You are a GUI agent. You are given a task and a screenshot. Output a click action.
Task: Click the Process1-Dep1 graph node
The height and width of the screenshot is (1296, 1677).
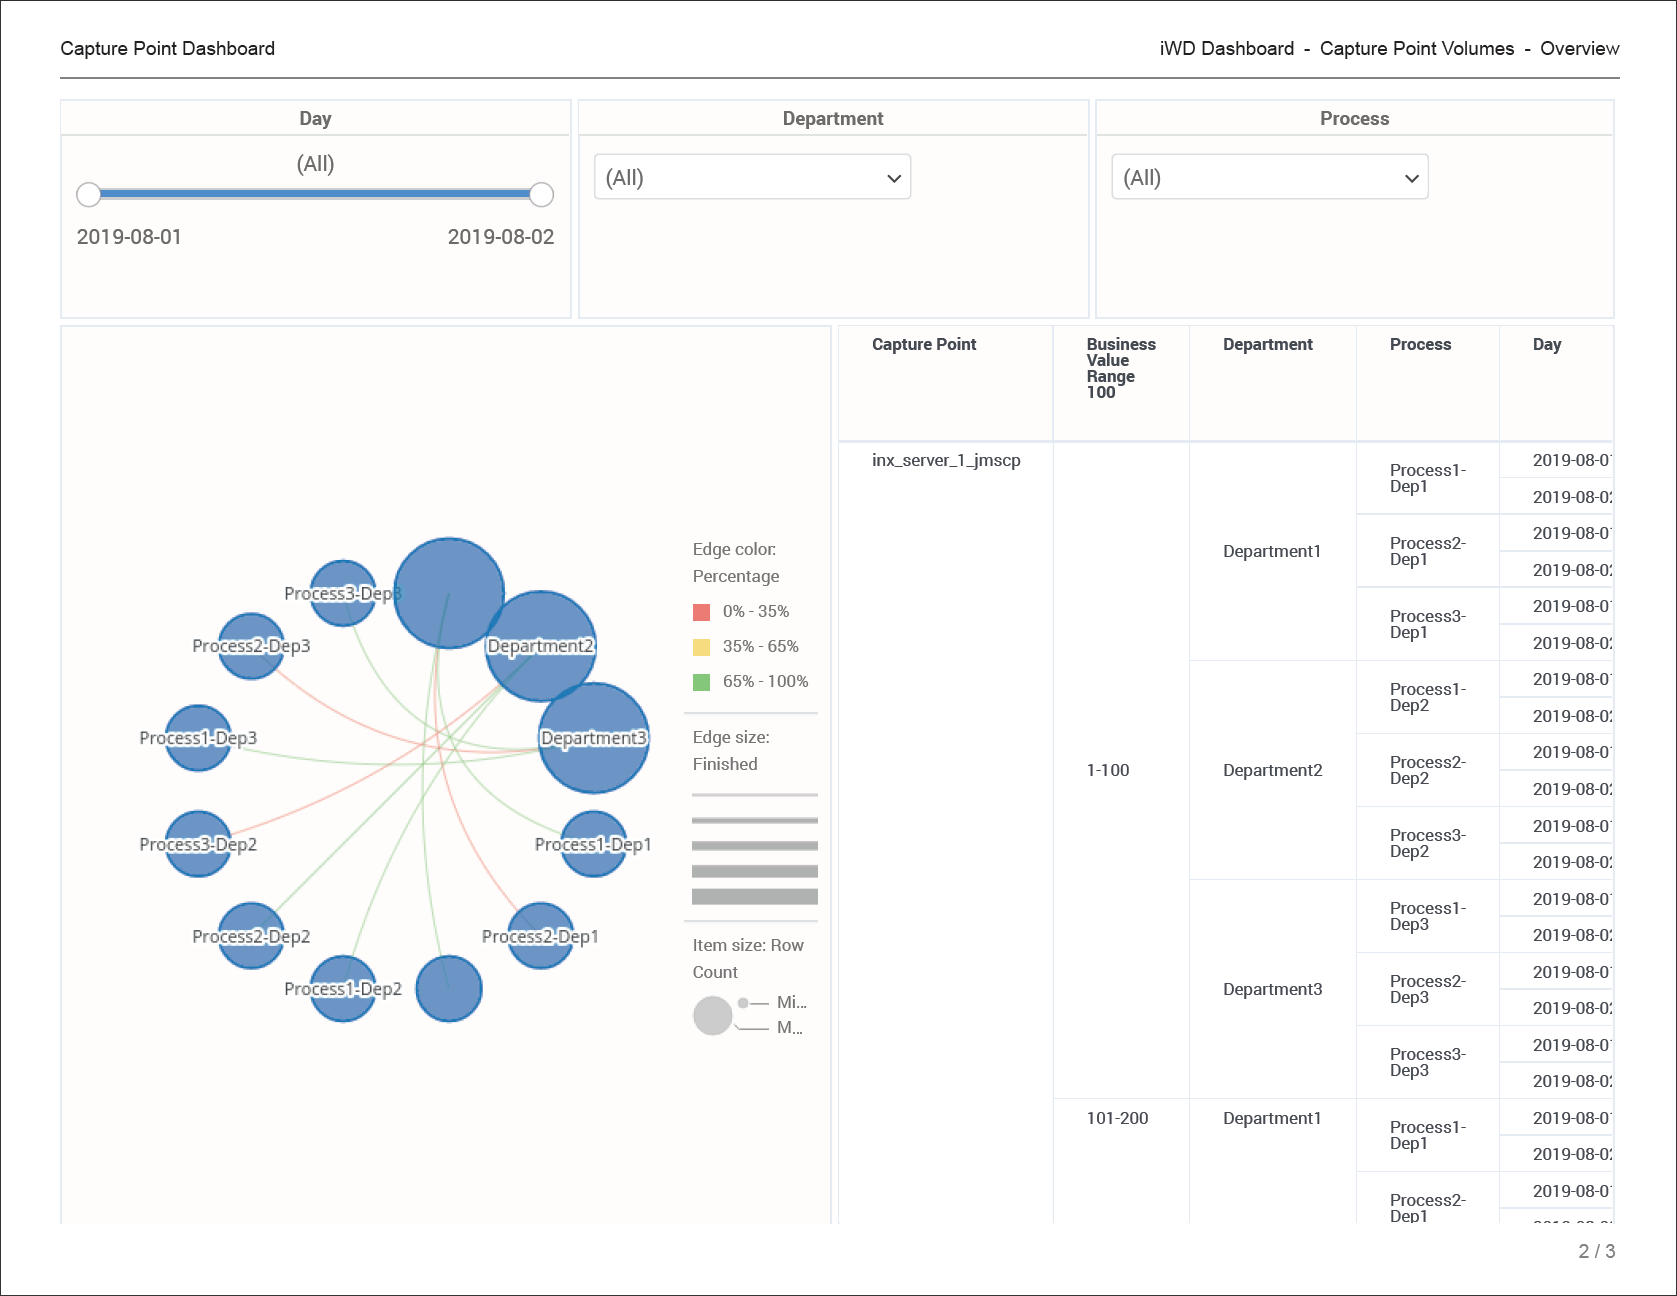tap(594, 844)
